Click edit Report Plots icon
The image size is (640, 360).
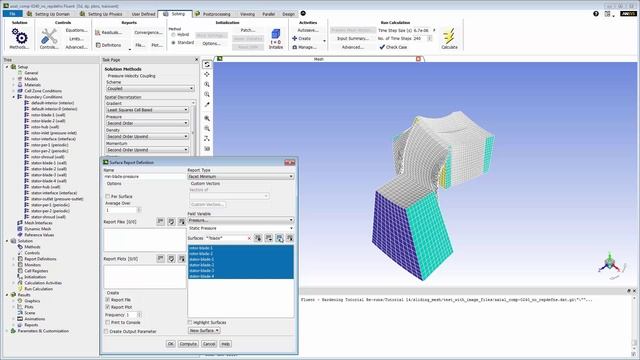click(171, 259)
